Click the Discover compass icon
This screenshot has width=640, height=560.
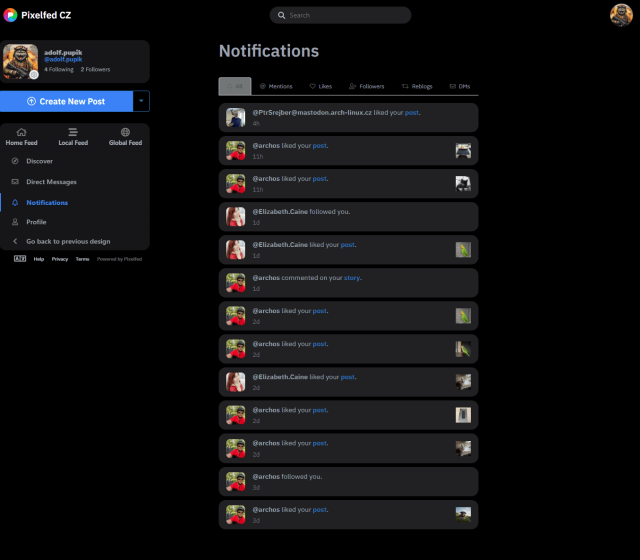15,161
